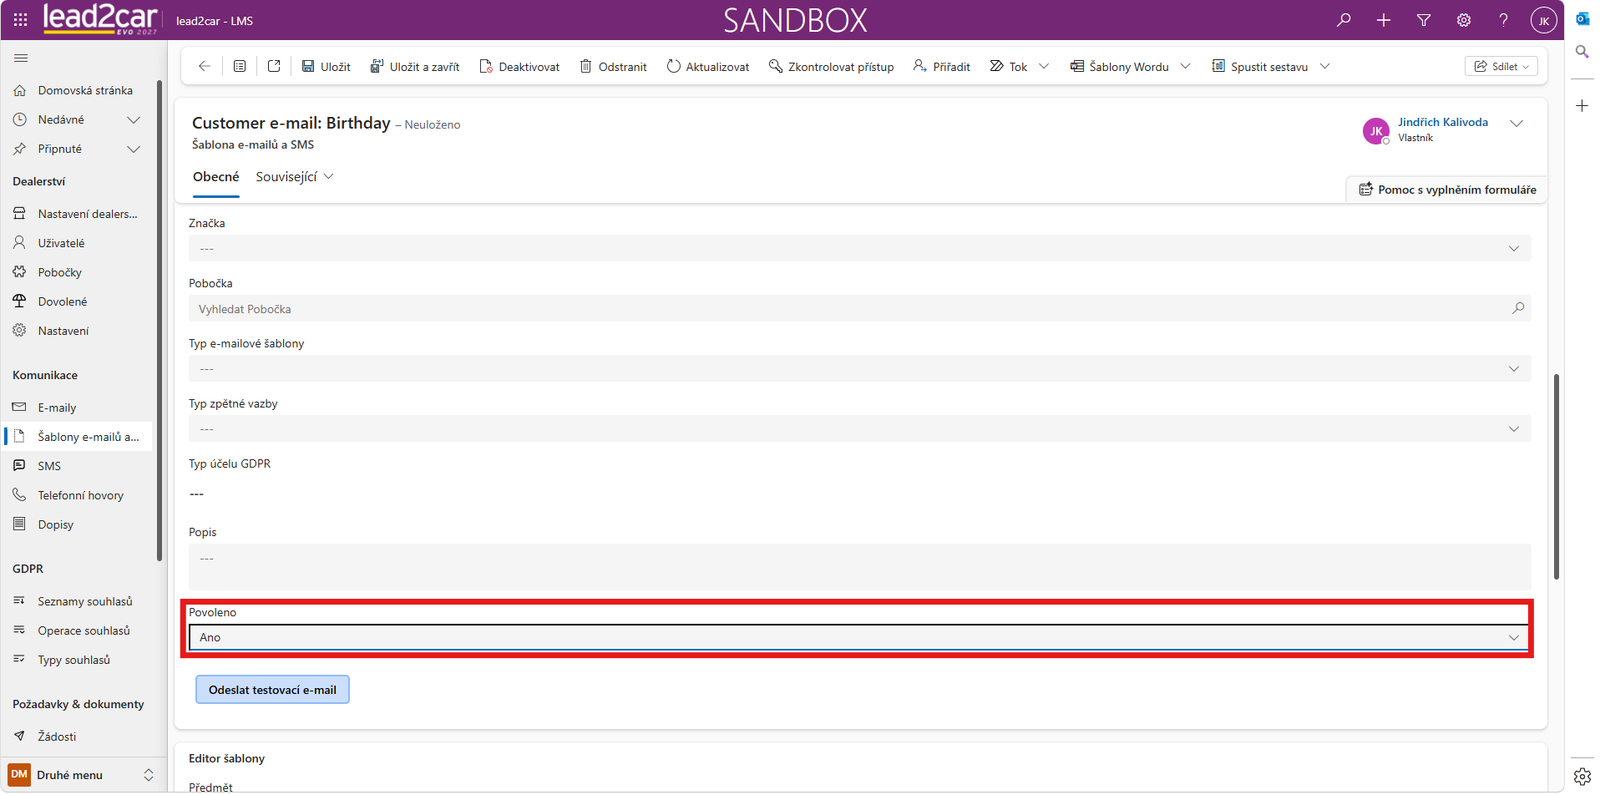Image resolution: width=1600 pixels, height=795 pixels.
Task: Open the Typ zpětné vazby dropdown
Action: tap(860, 428)
